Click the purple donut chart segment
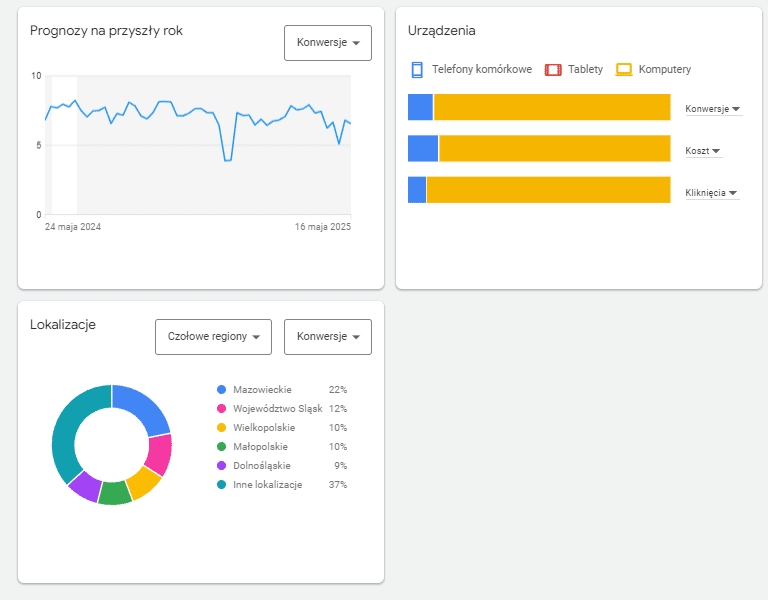This screenshot has height=600, width=768. point(86,485)
